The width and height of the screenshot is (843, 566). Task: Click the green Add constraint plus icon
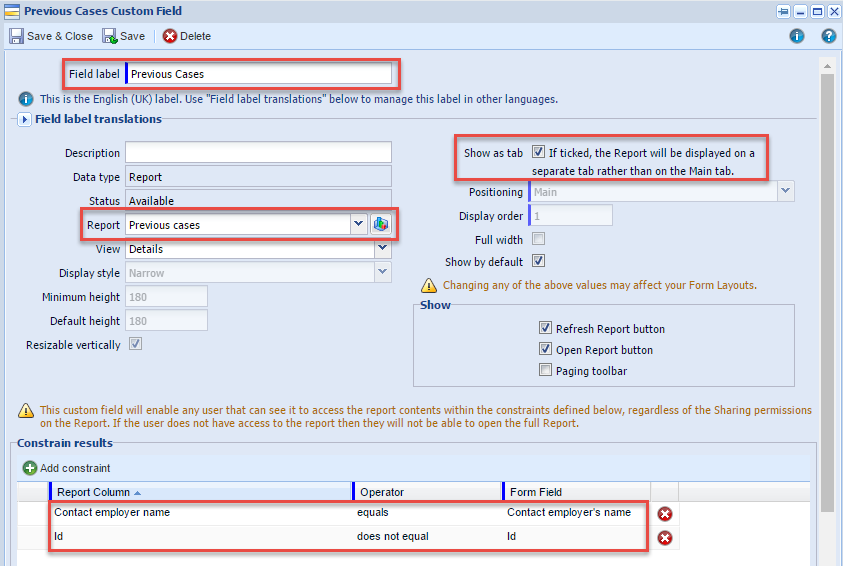30,468
